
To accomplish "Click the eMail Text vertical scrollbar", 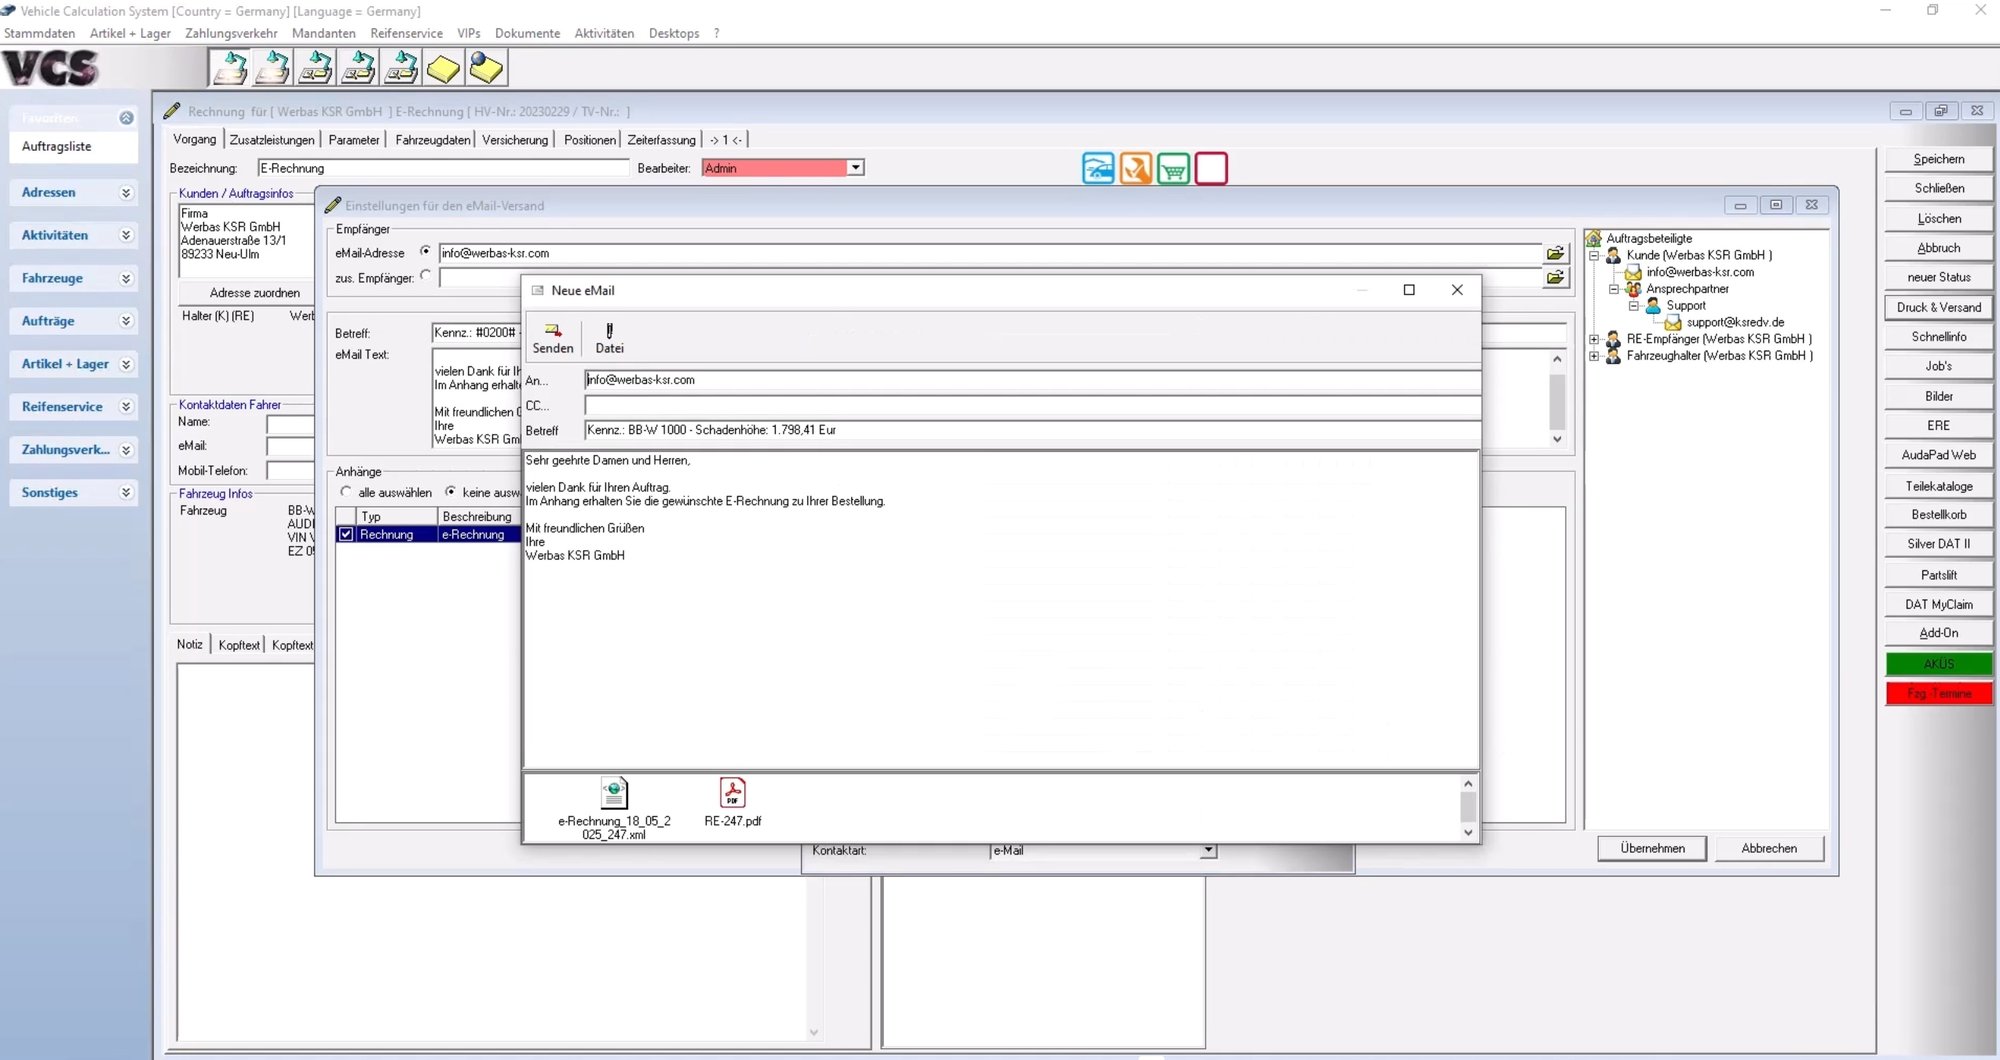I will pyautogui.click(x=1557, y=399).
